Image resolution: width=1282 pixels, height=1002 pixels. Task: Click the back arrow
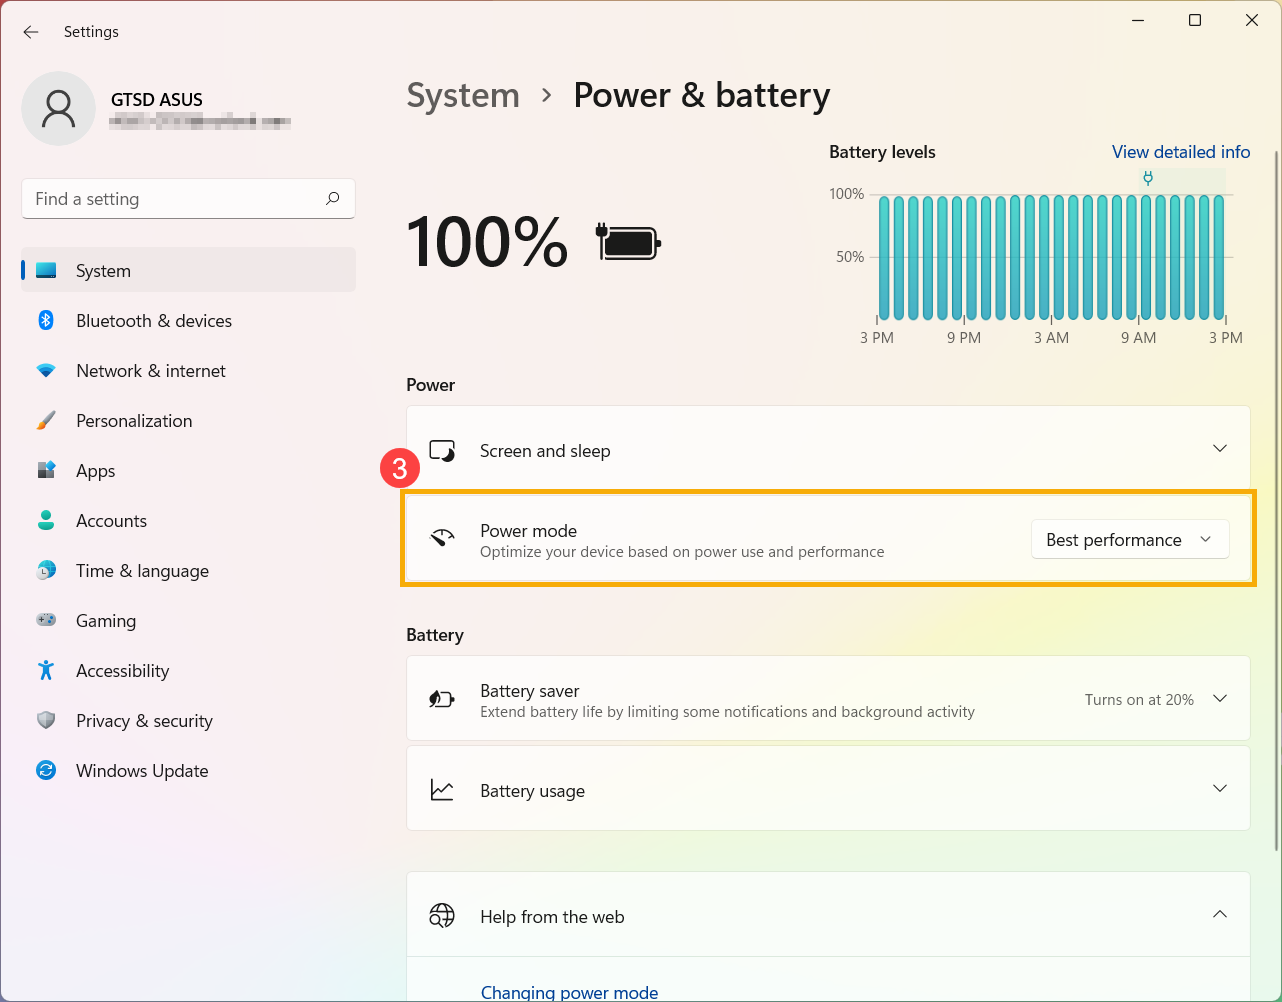pyautogui.click(x=30, y=31)
